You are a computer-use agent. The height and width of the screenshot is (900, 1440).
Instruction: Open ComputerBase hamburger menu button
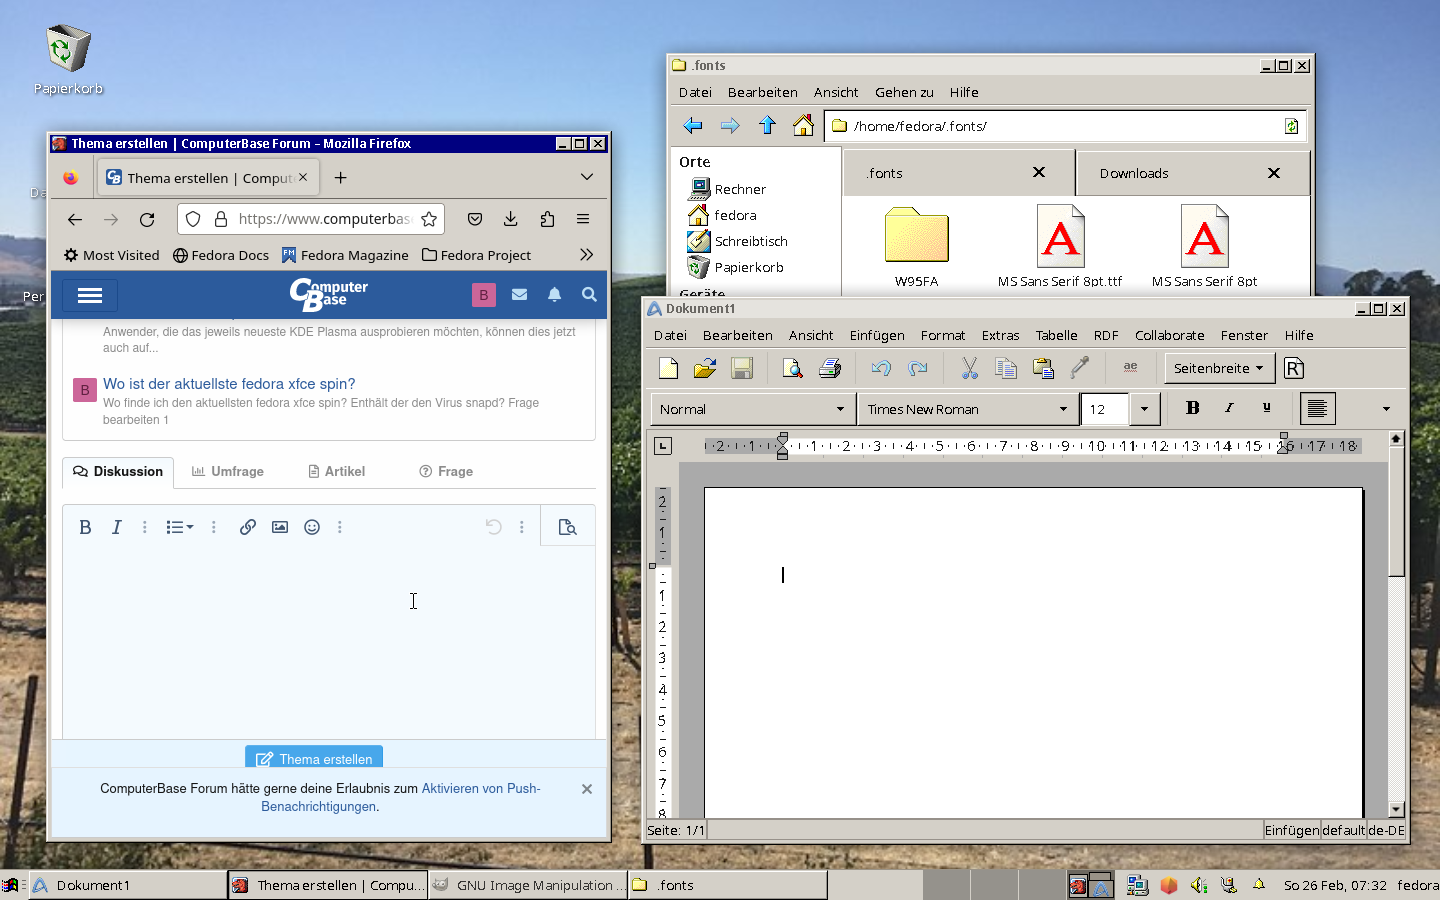click(90, 295)
